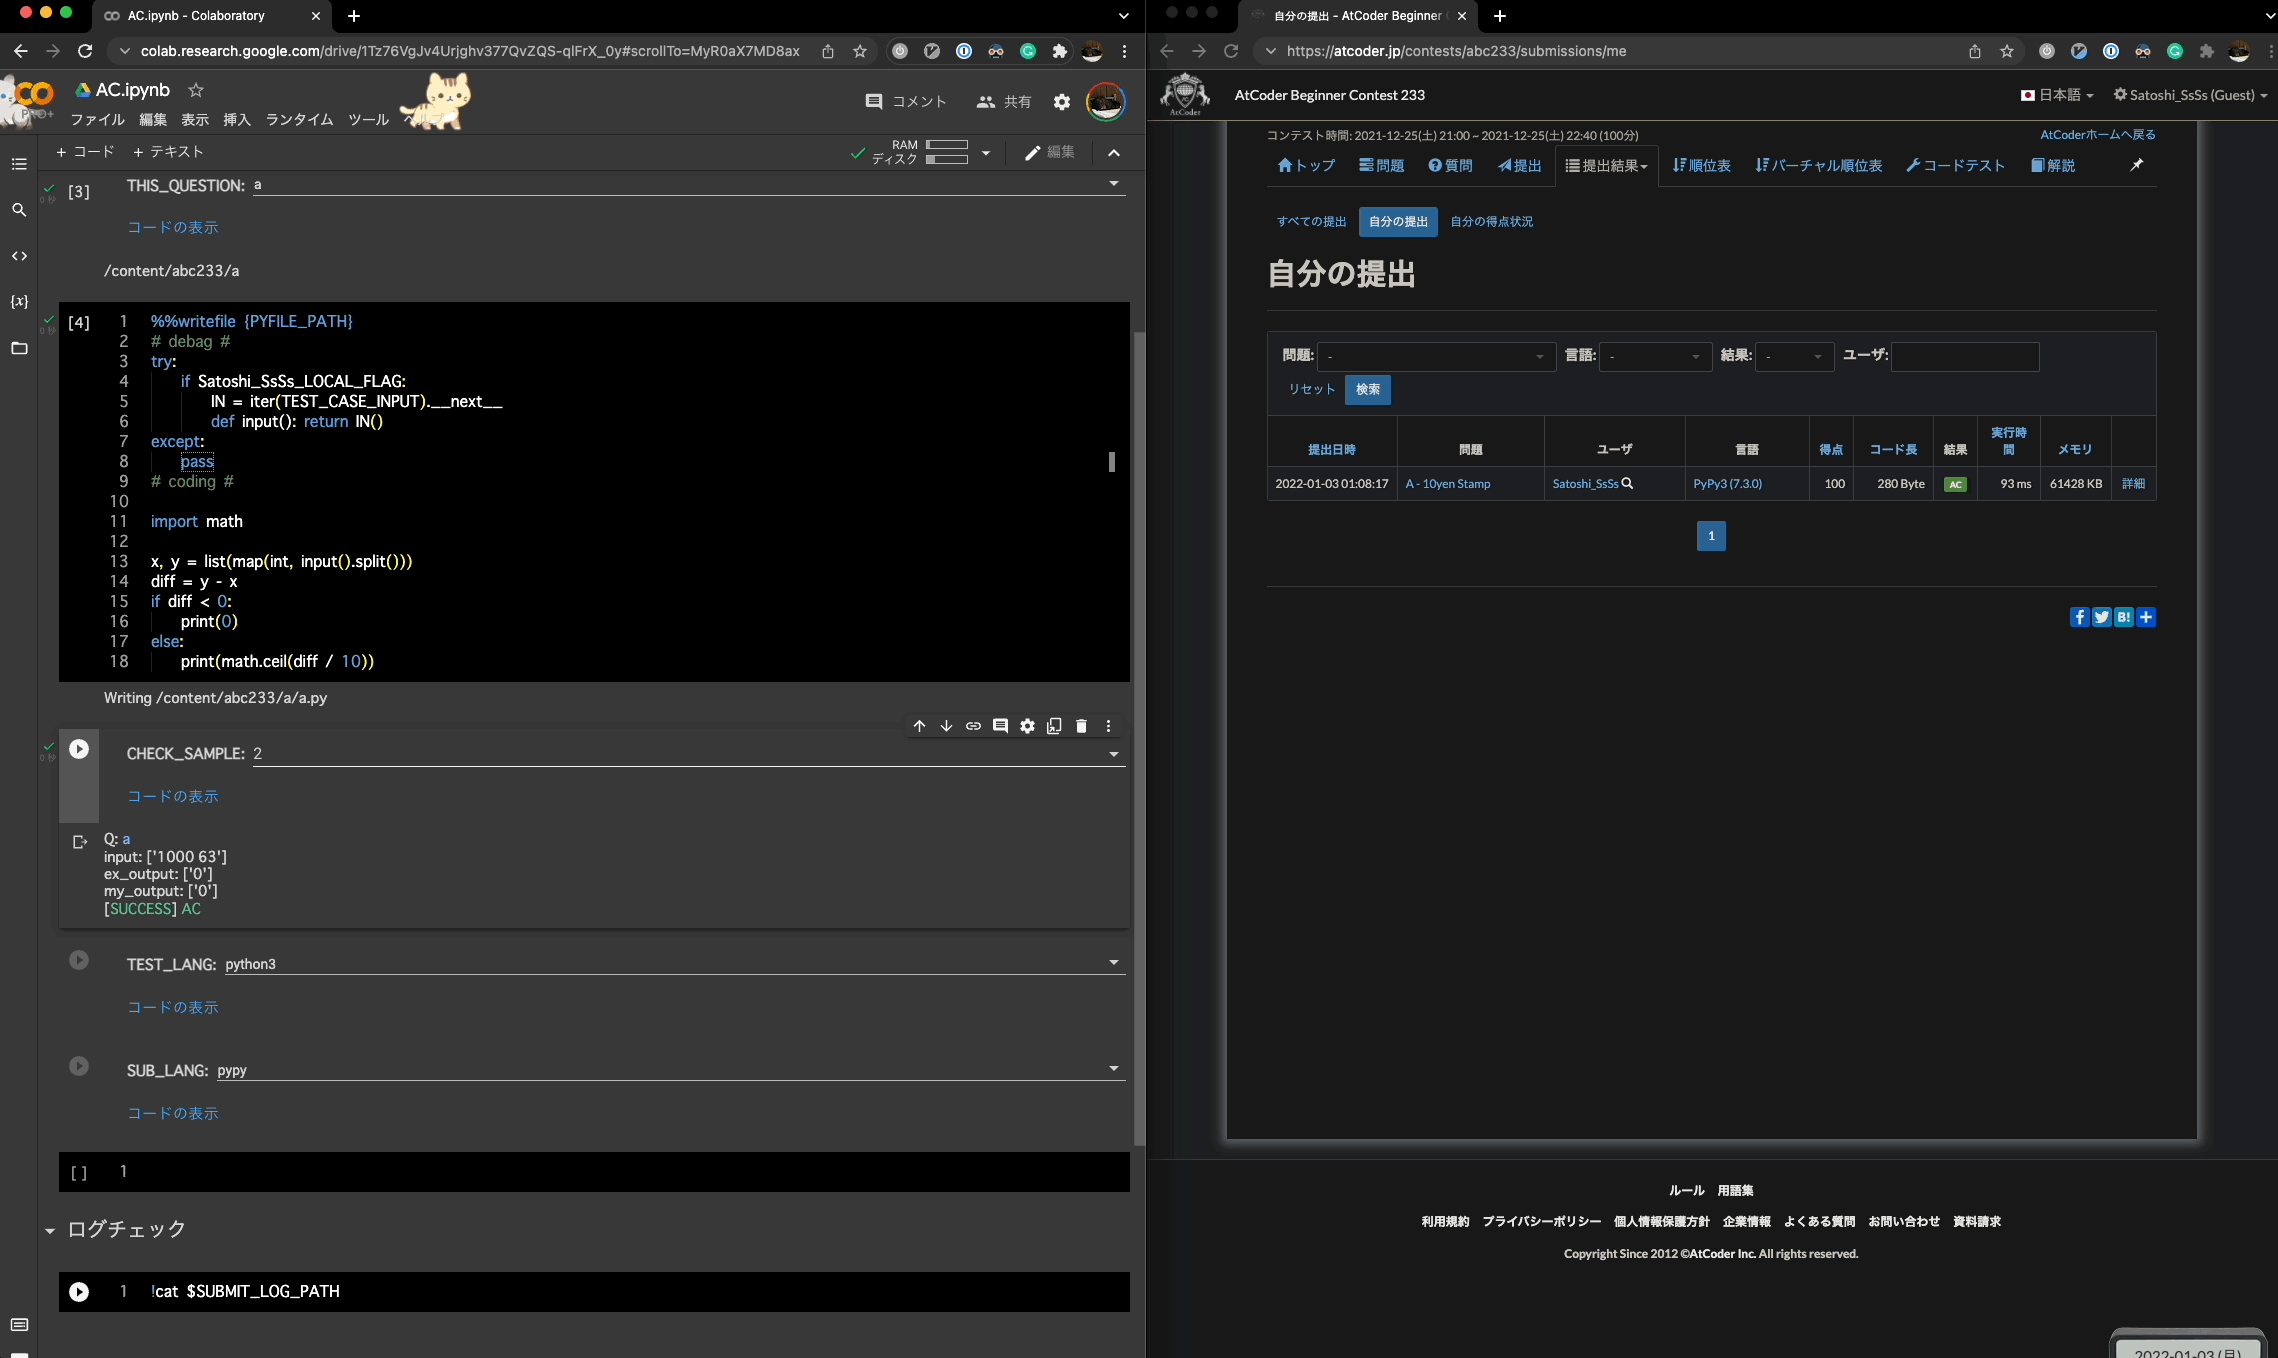Switch to 自分の得点状況 tab
The width and height of the screenshot is (2278, 1358).
[x=1491, y=222]
